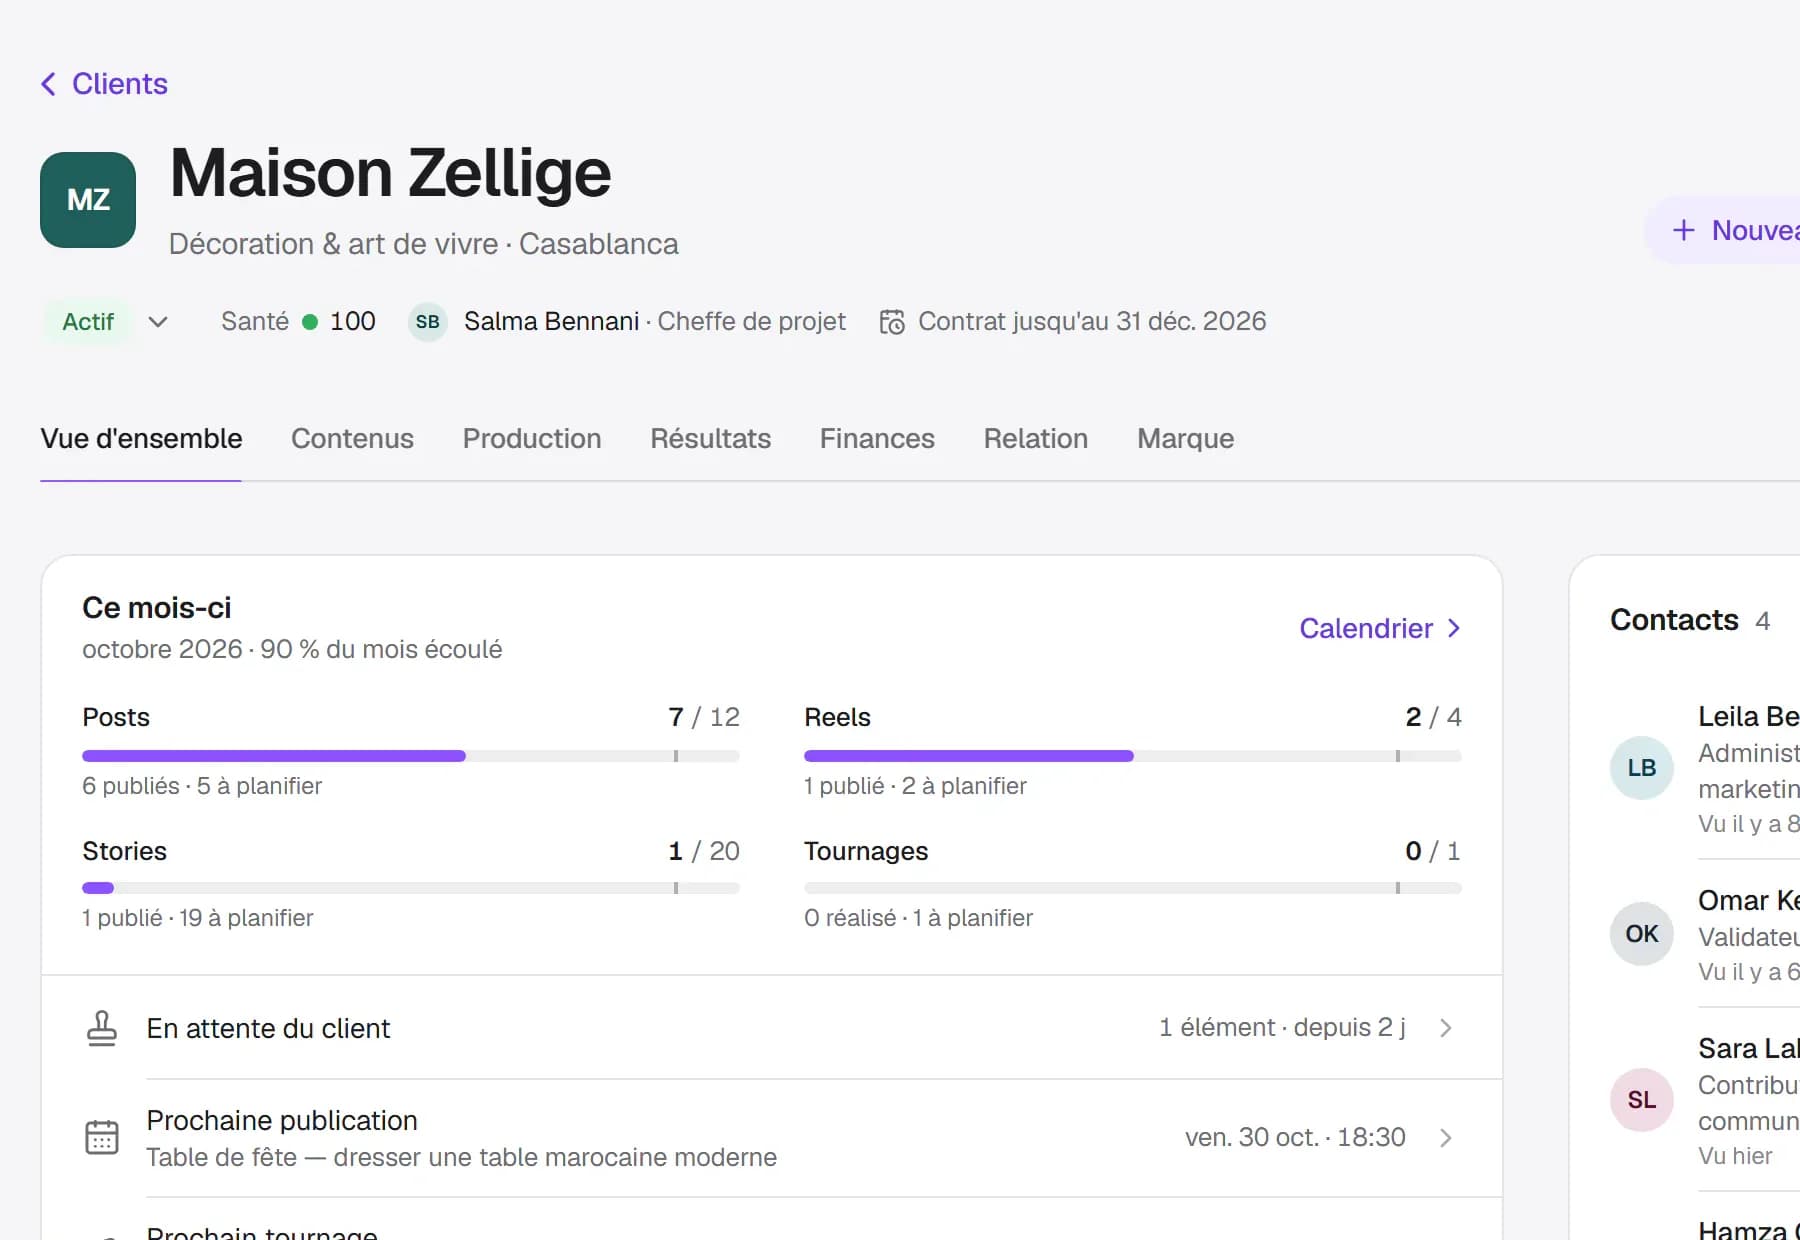
Task: Click the stamp icon for En attente du client
Action: pos(101,1028)
